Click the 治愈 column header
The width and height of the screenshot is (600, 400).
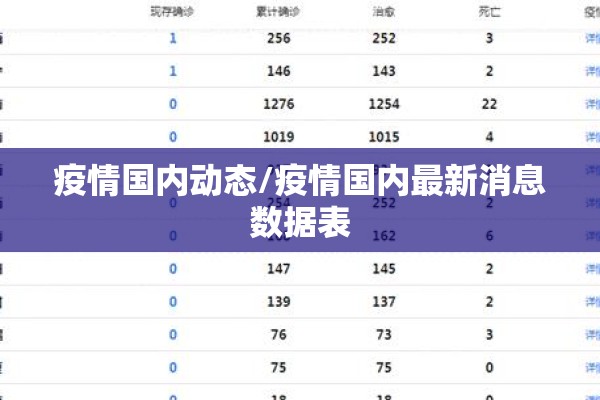[x=384, y=12]
